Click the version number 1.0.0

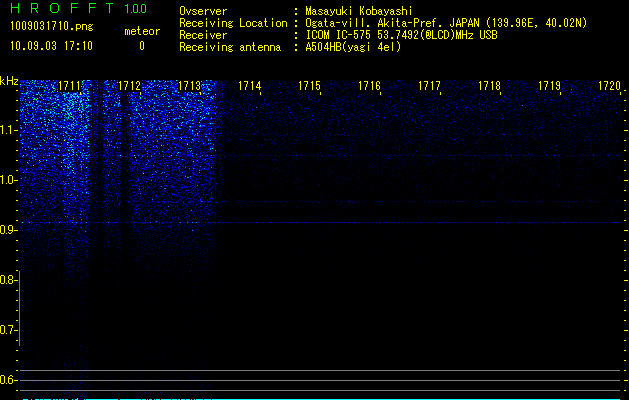(136, 9)
